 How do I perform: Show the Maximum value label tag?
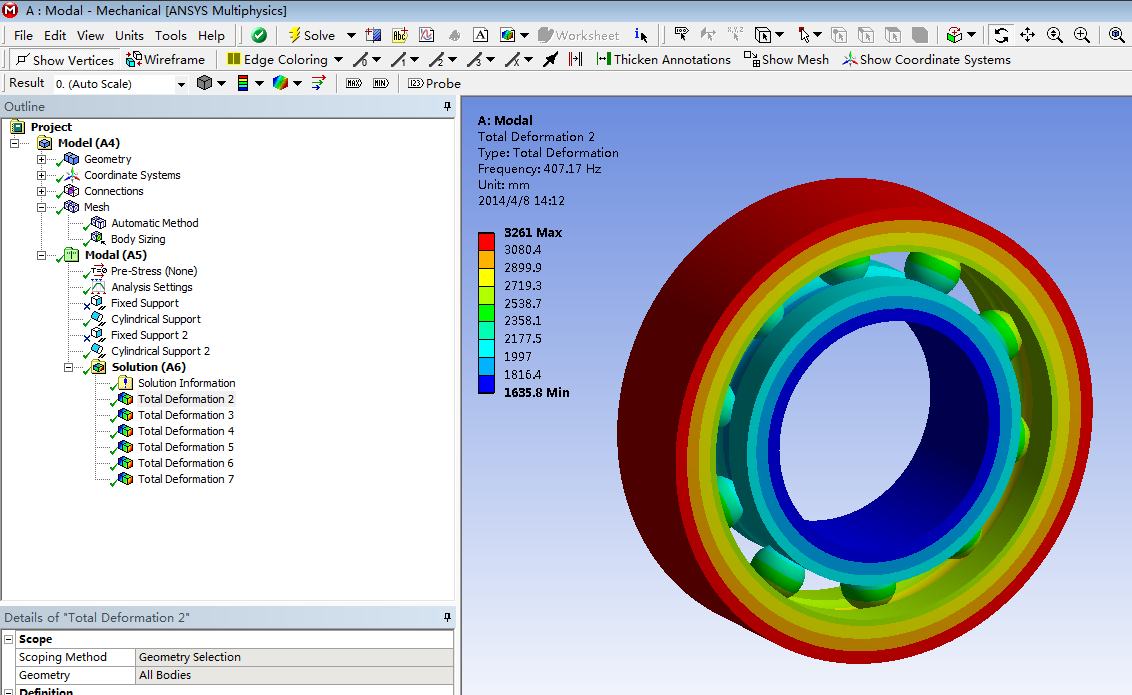(x=354, y=83)
